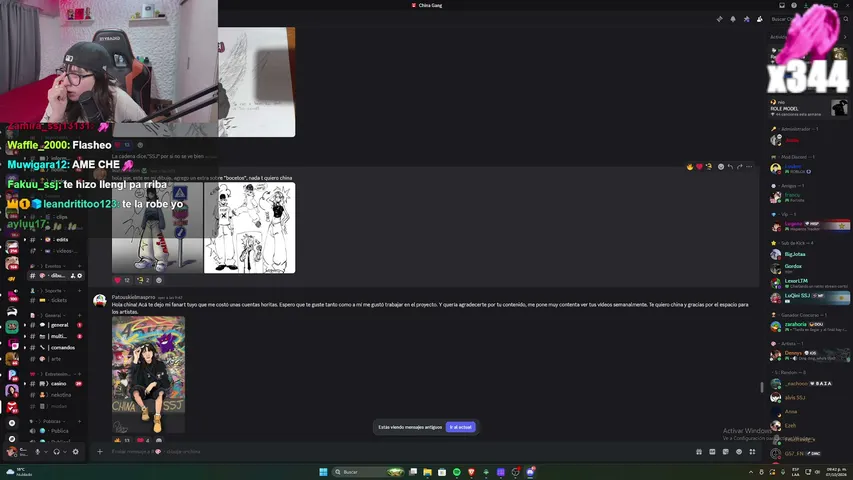Expand threads under general channel
This screenshot has height=480, width=853.
[x=24, y=325]
